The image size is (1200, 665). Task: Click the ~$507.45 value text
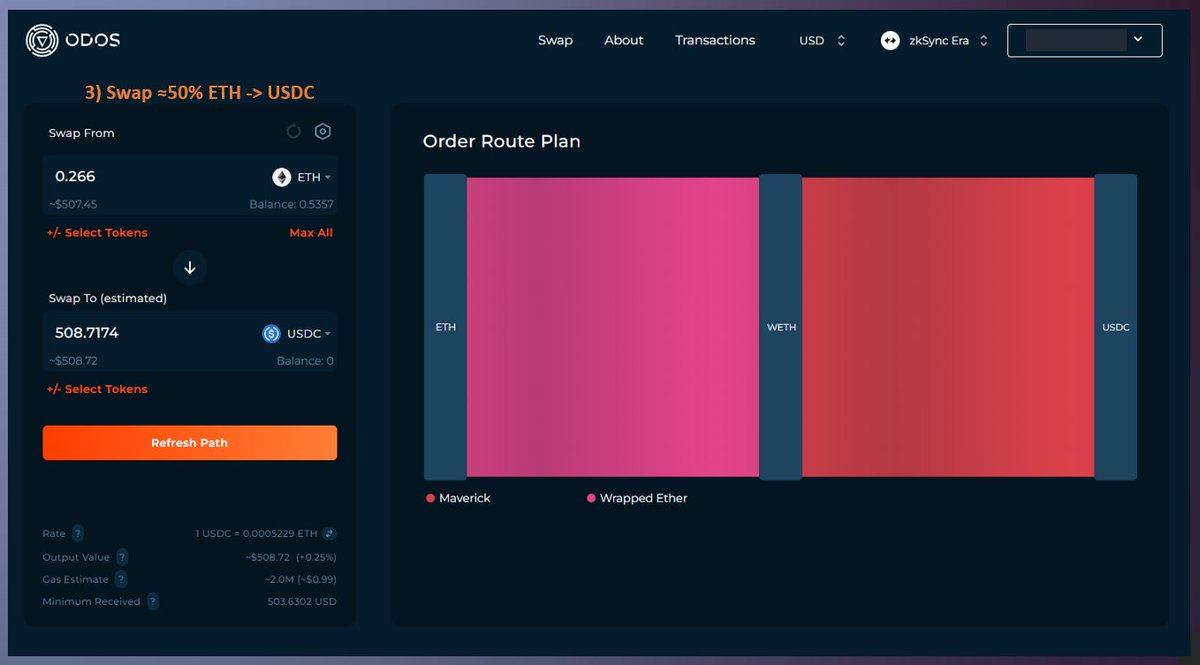point(73,205)
